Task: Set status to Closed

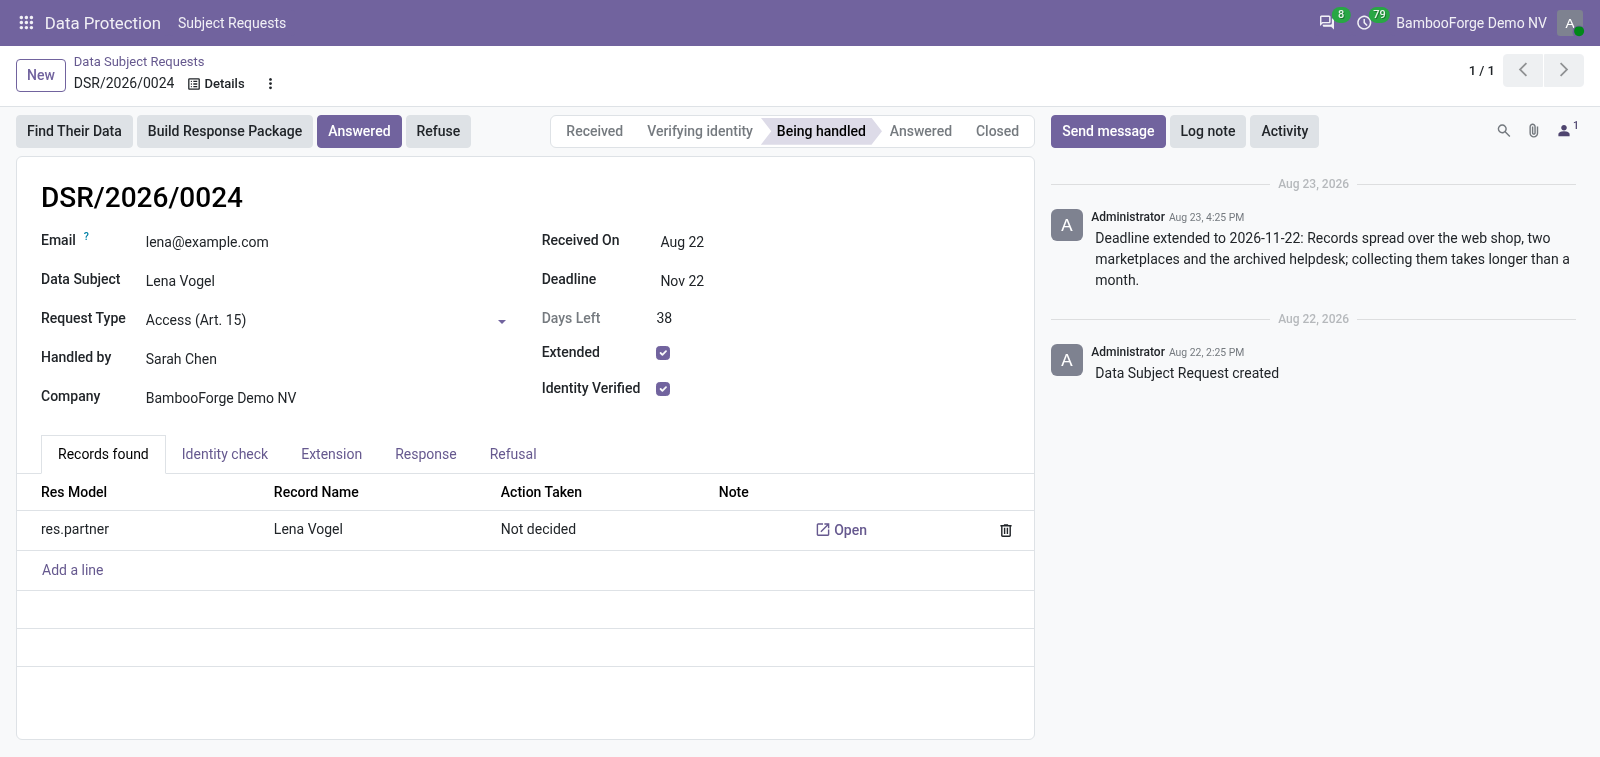Action: [997, 131]
